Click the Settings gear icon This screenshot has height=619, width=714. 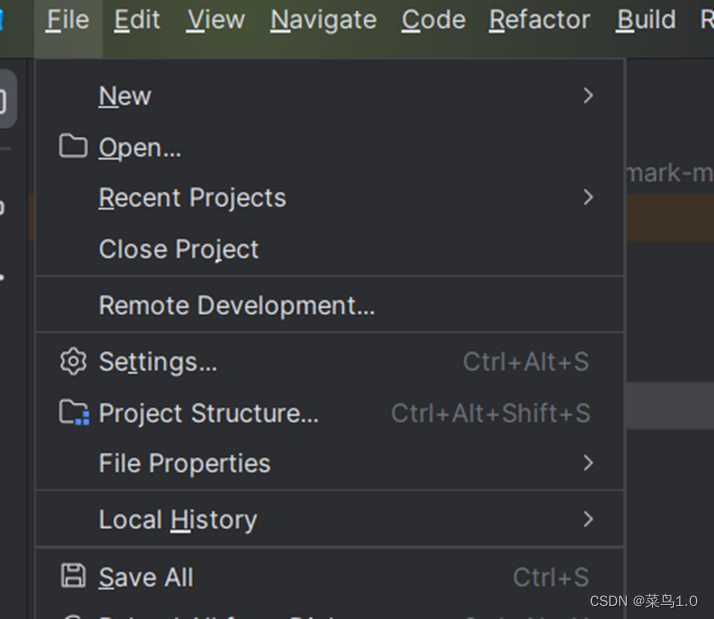click(x=73, y=362)
